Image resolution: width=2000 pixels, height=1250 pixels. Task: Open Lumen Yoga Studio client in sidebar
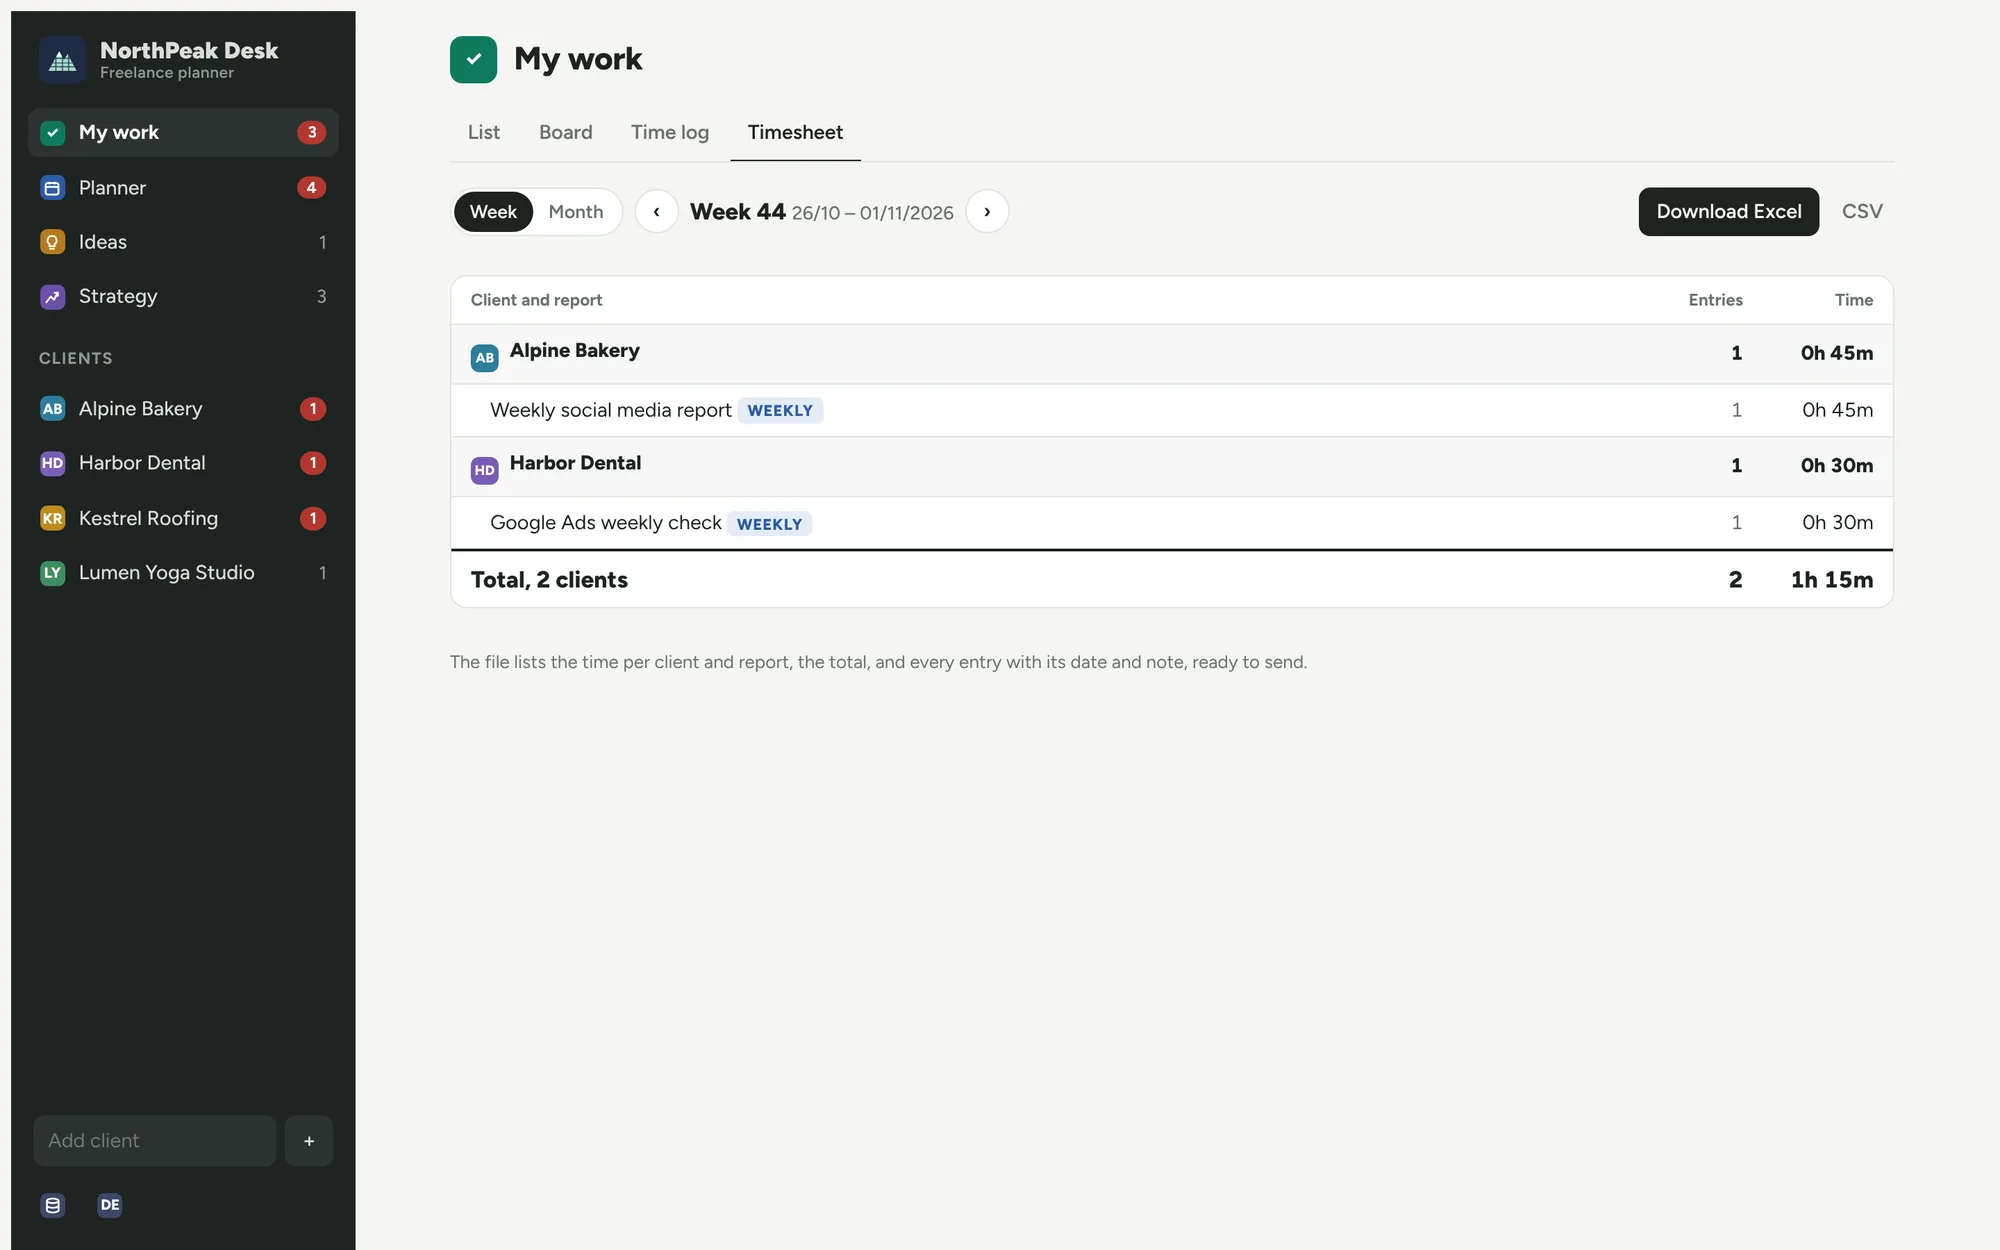click(183, 573)
